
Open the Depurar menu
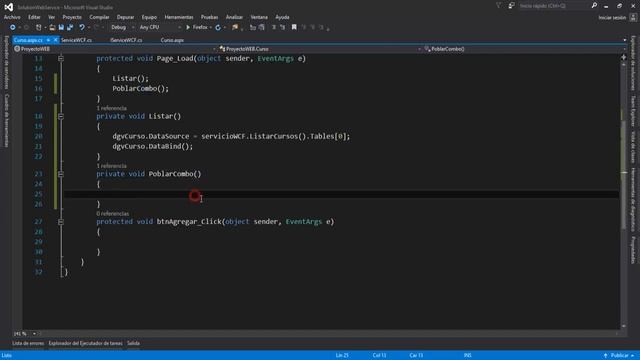[x=125, y=17]
